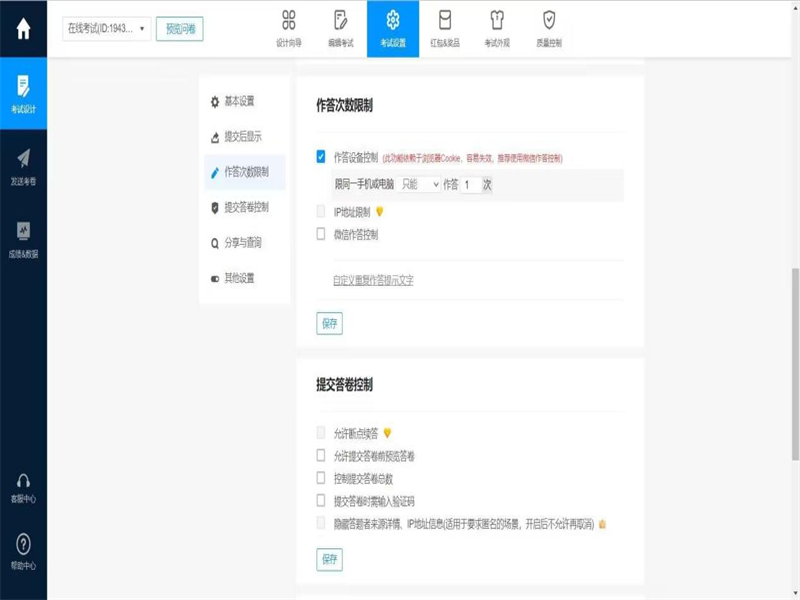800x600 pixels.
Task: Open 质量控制 shield icon
Action: coord(549,28)
